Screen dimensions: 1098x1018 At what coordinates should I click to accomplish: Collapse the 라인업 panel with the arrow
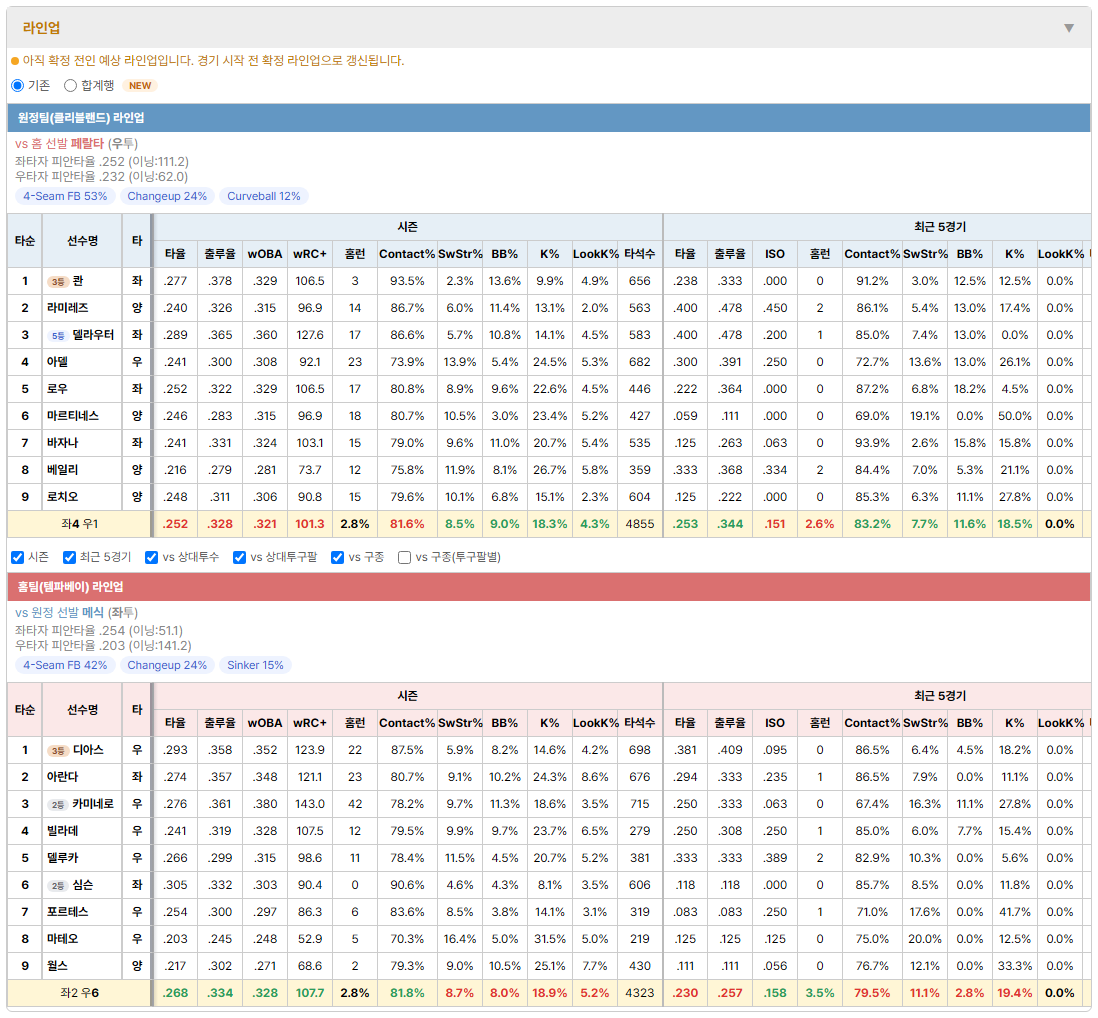[x=1069, y=28]
